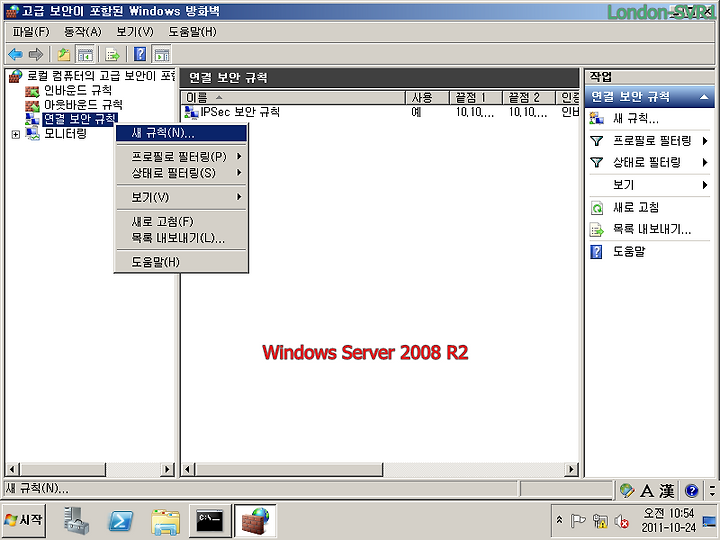The height and width of the screenshot is (540, 720).
Task: Click the Export list toolbar icon
Action: (x=112, y=55)
